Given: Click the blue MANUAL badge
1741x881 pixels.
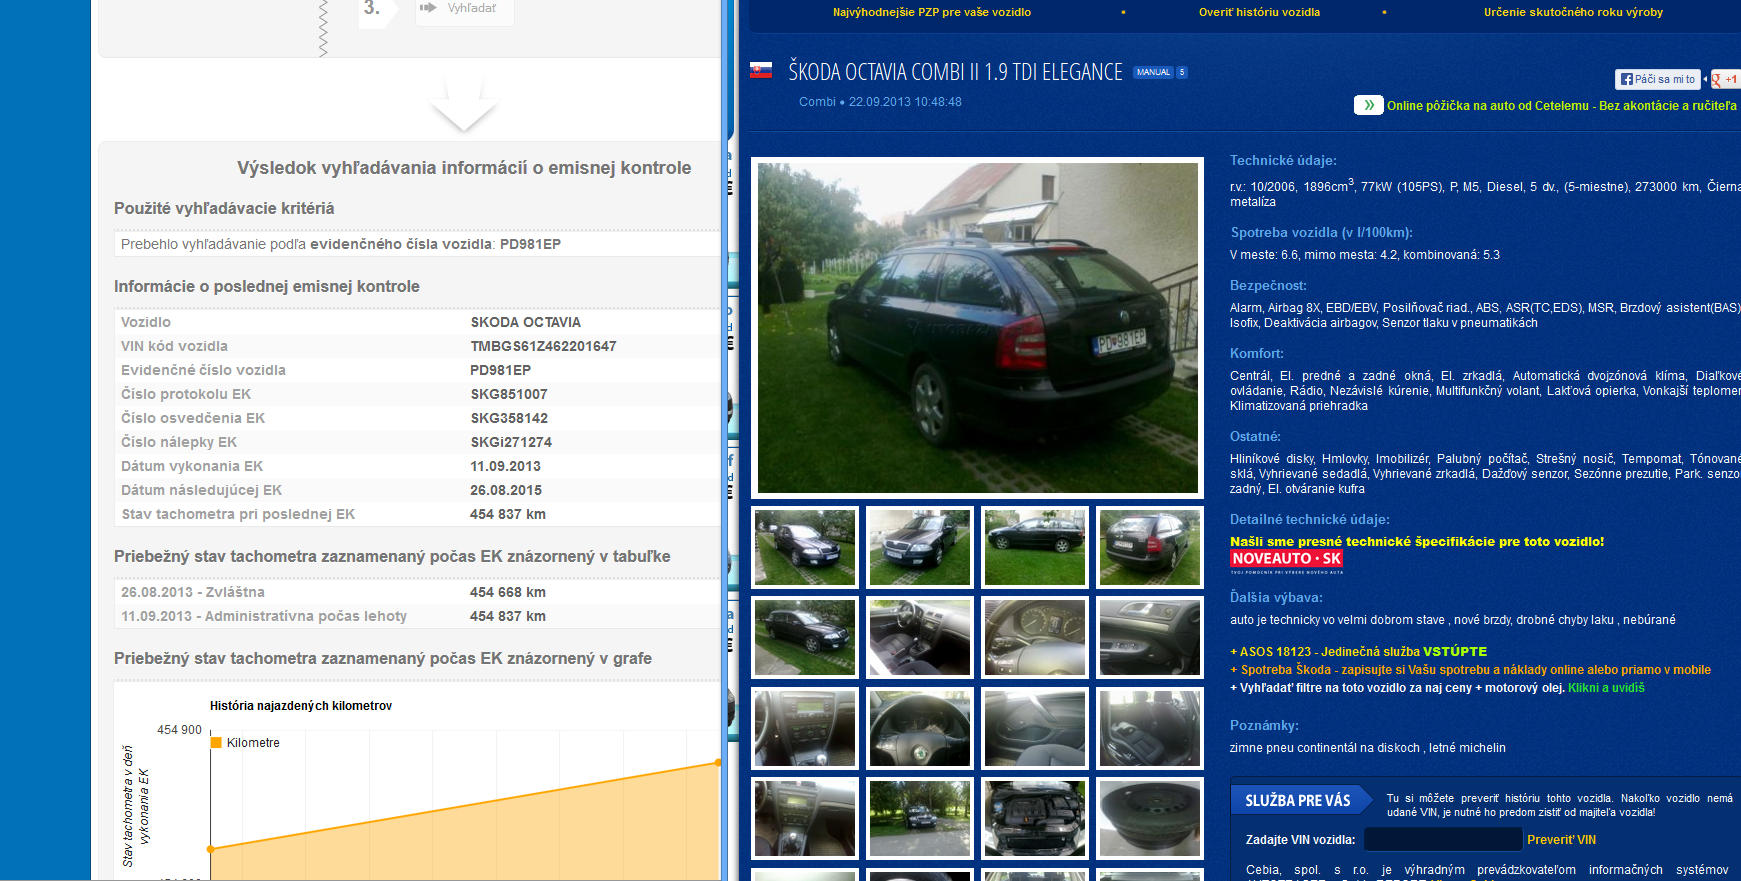Looking at the screenshot, I should point(1153,72).
